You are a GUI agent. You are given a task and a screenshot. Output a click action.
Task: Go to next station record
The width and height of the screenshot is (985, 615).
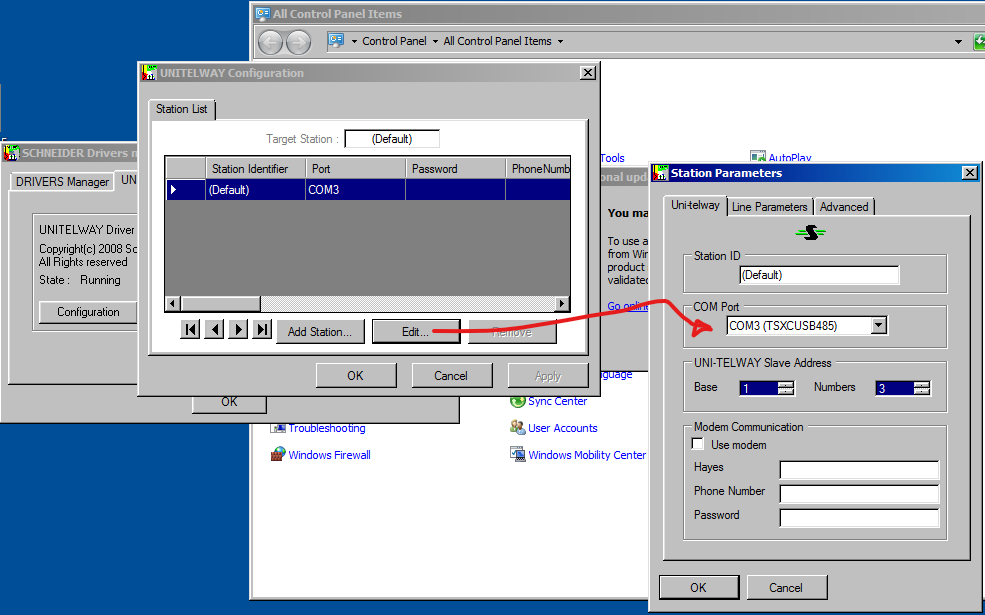[238, 331]
